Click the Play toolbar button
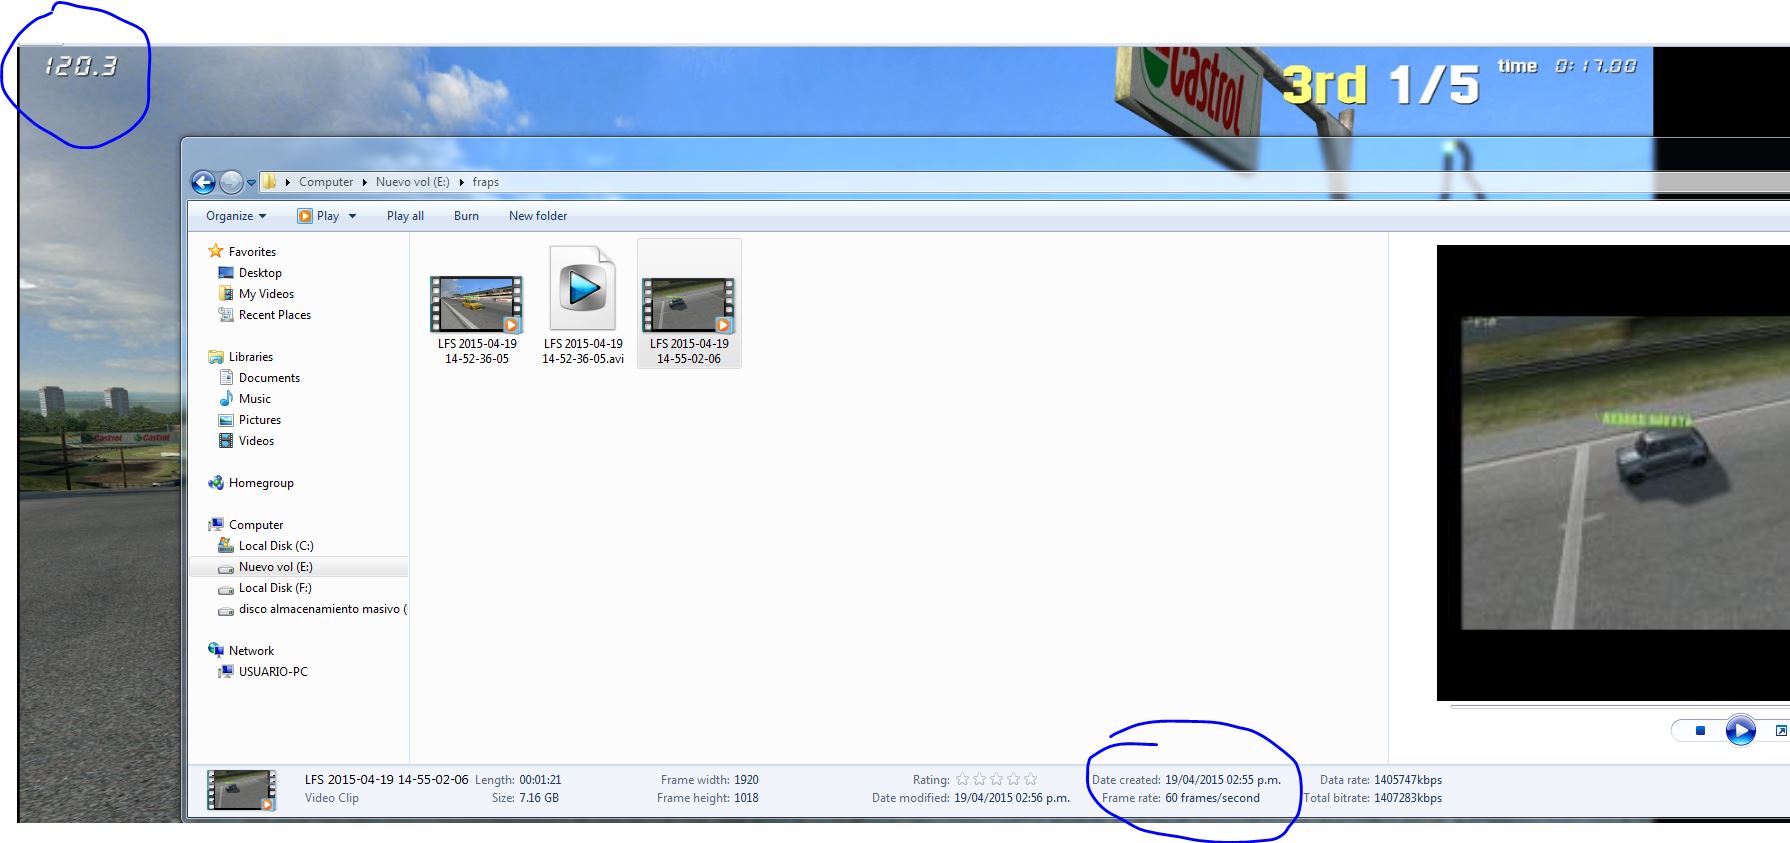 (x=318, y=216)
